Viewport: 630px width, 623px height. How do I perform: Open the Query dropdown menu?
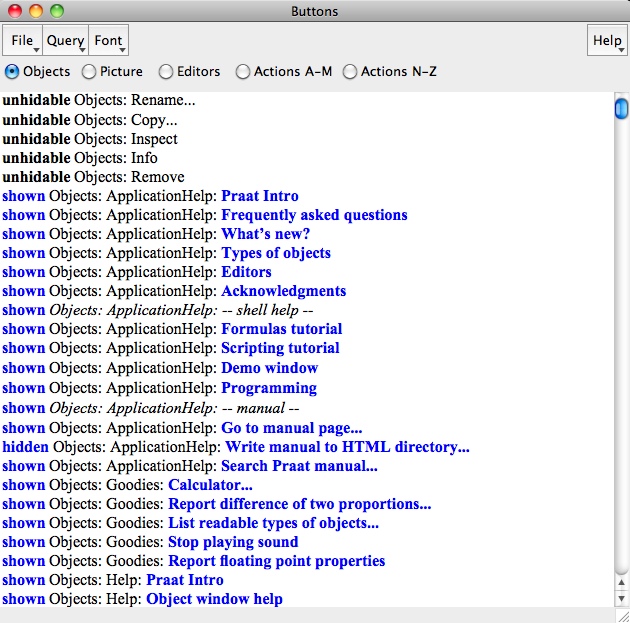pyautogui.click(x=66, y=41)
